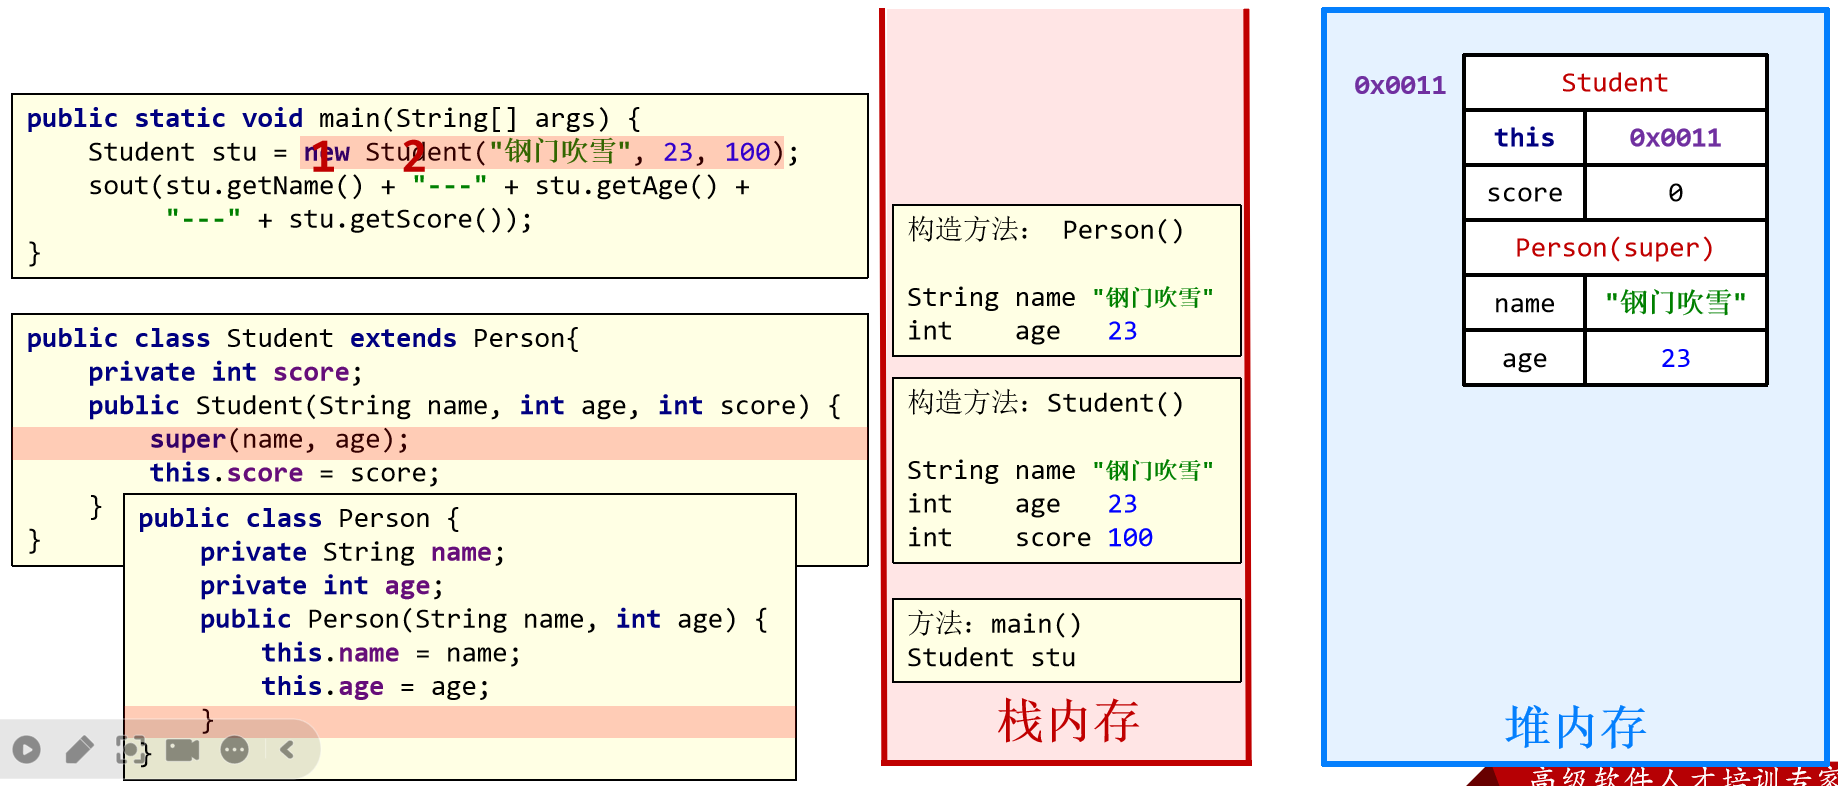
Task: Click the Student(String name, int age, int score) signature
Action: 464,405
